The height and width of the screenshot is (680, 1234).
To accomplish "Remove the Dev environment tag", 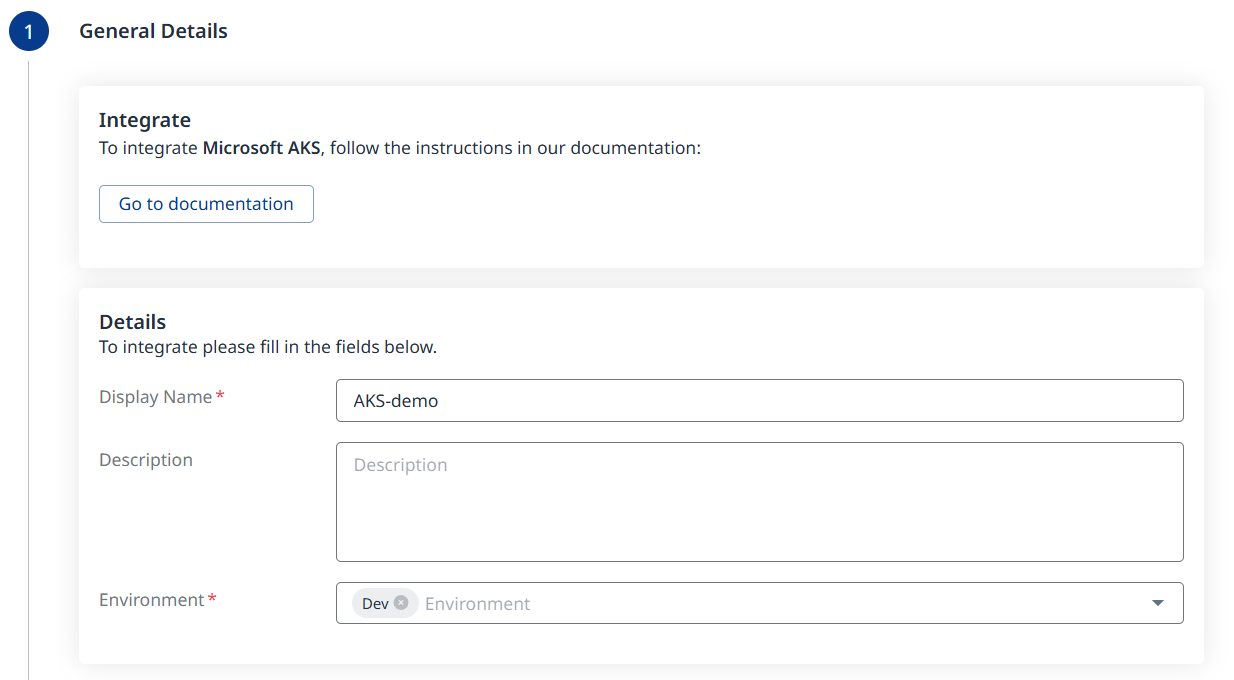I will (401, 603).
